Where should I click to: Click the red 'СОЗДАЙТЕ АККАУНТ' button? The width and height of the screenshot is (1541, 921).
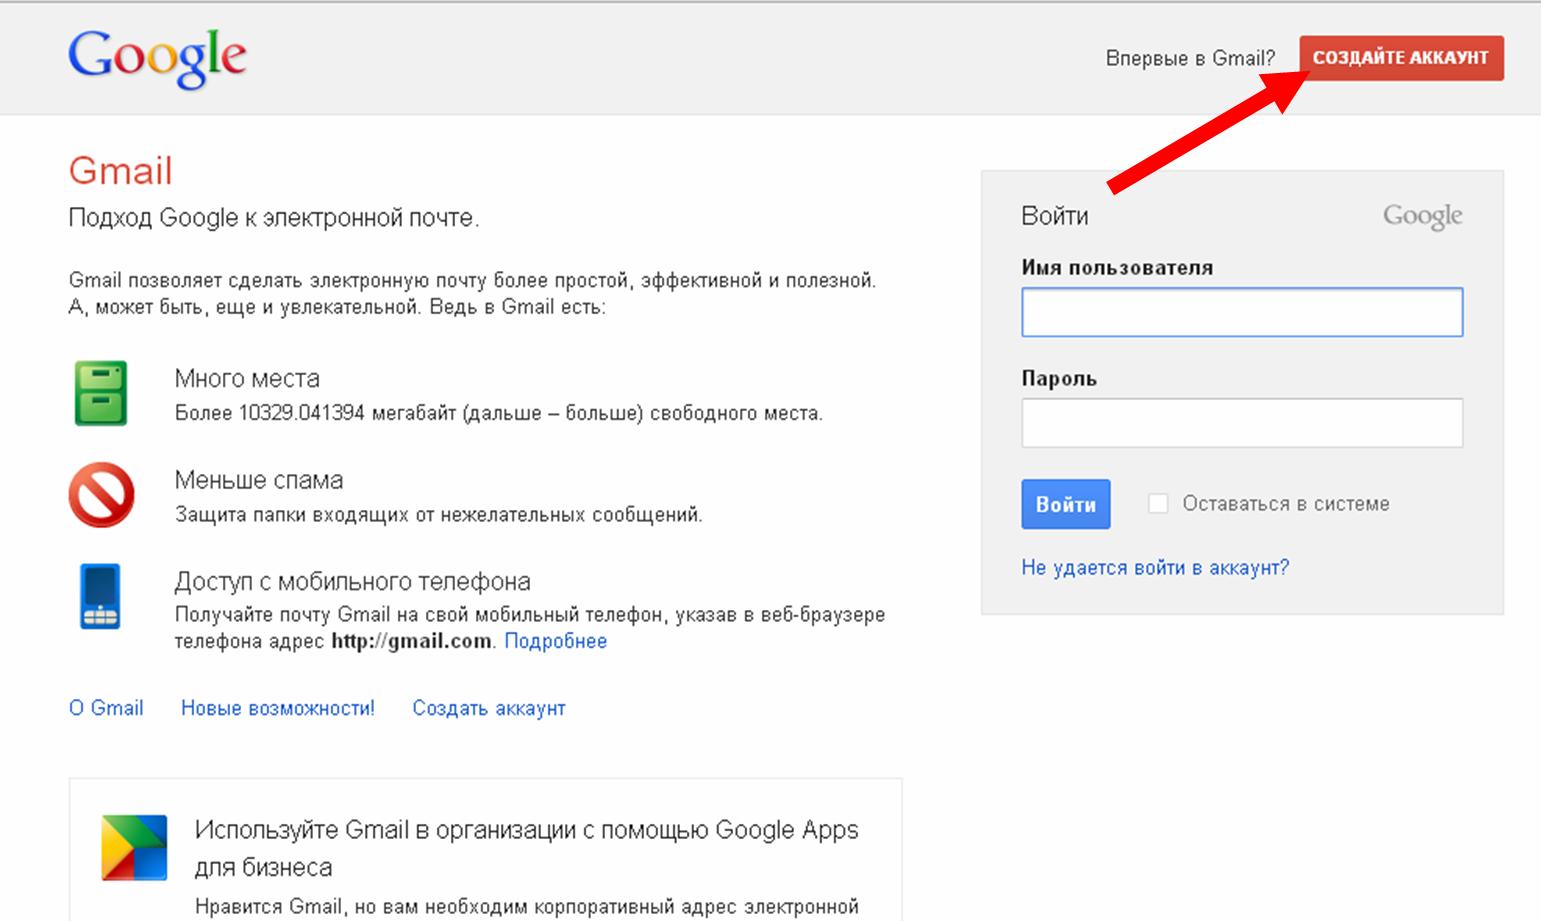(x=1401, y=58)
